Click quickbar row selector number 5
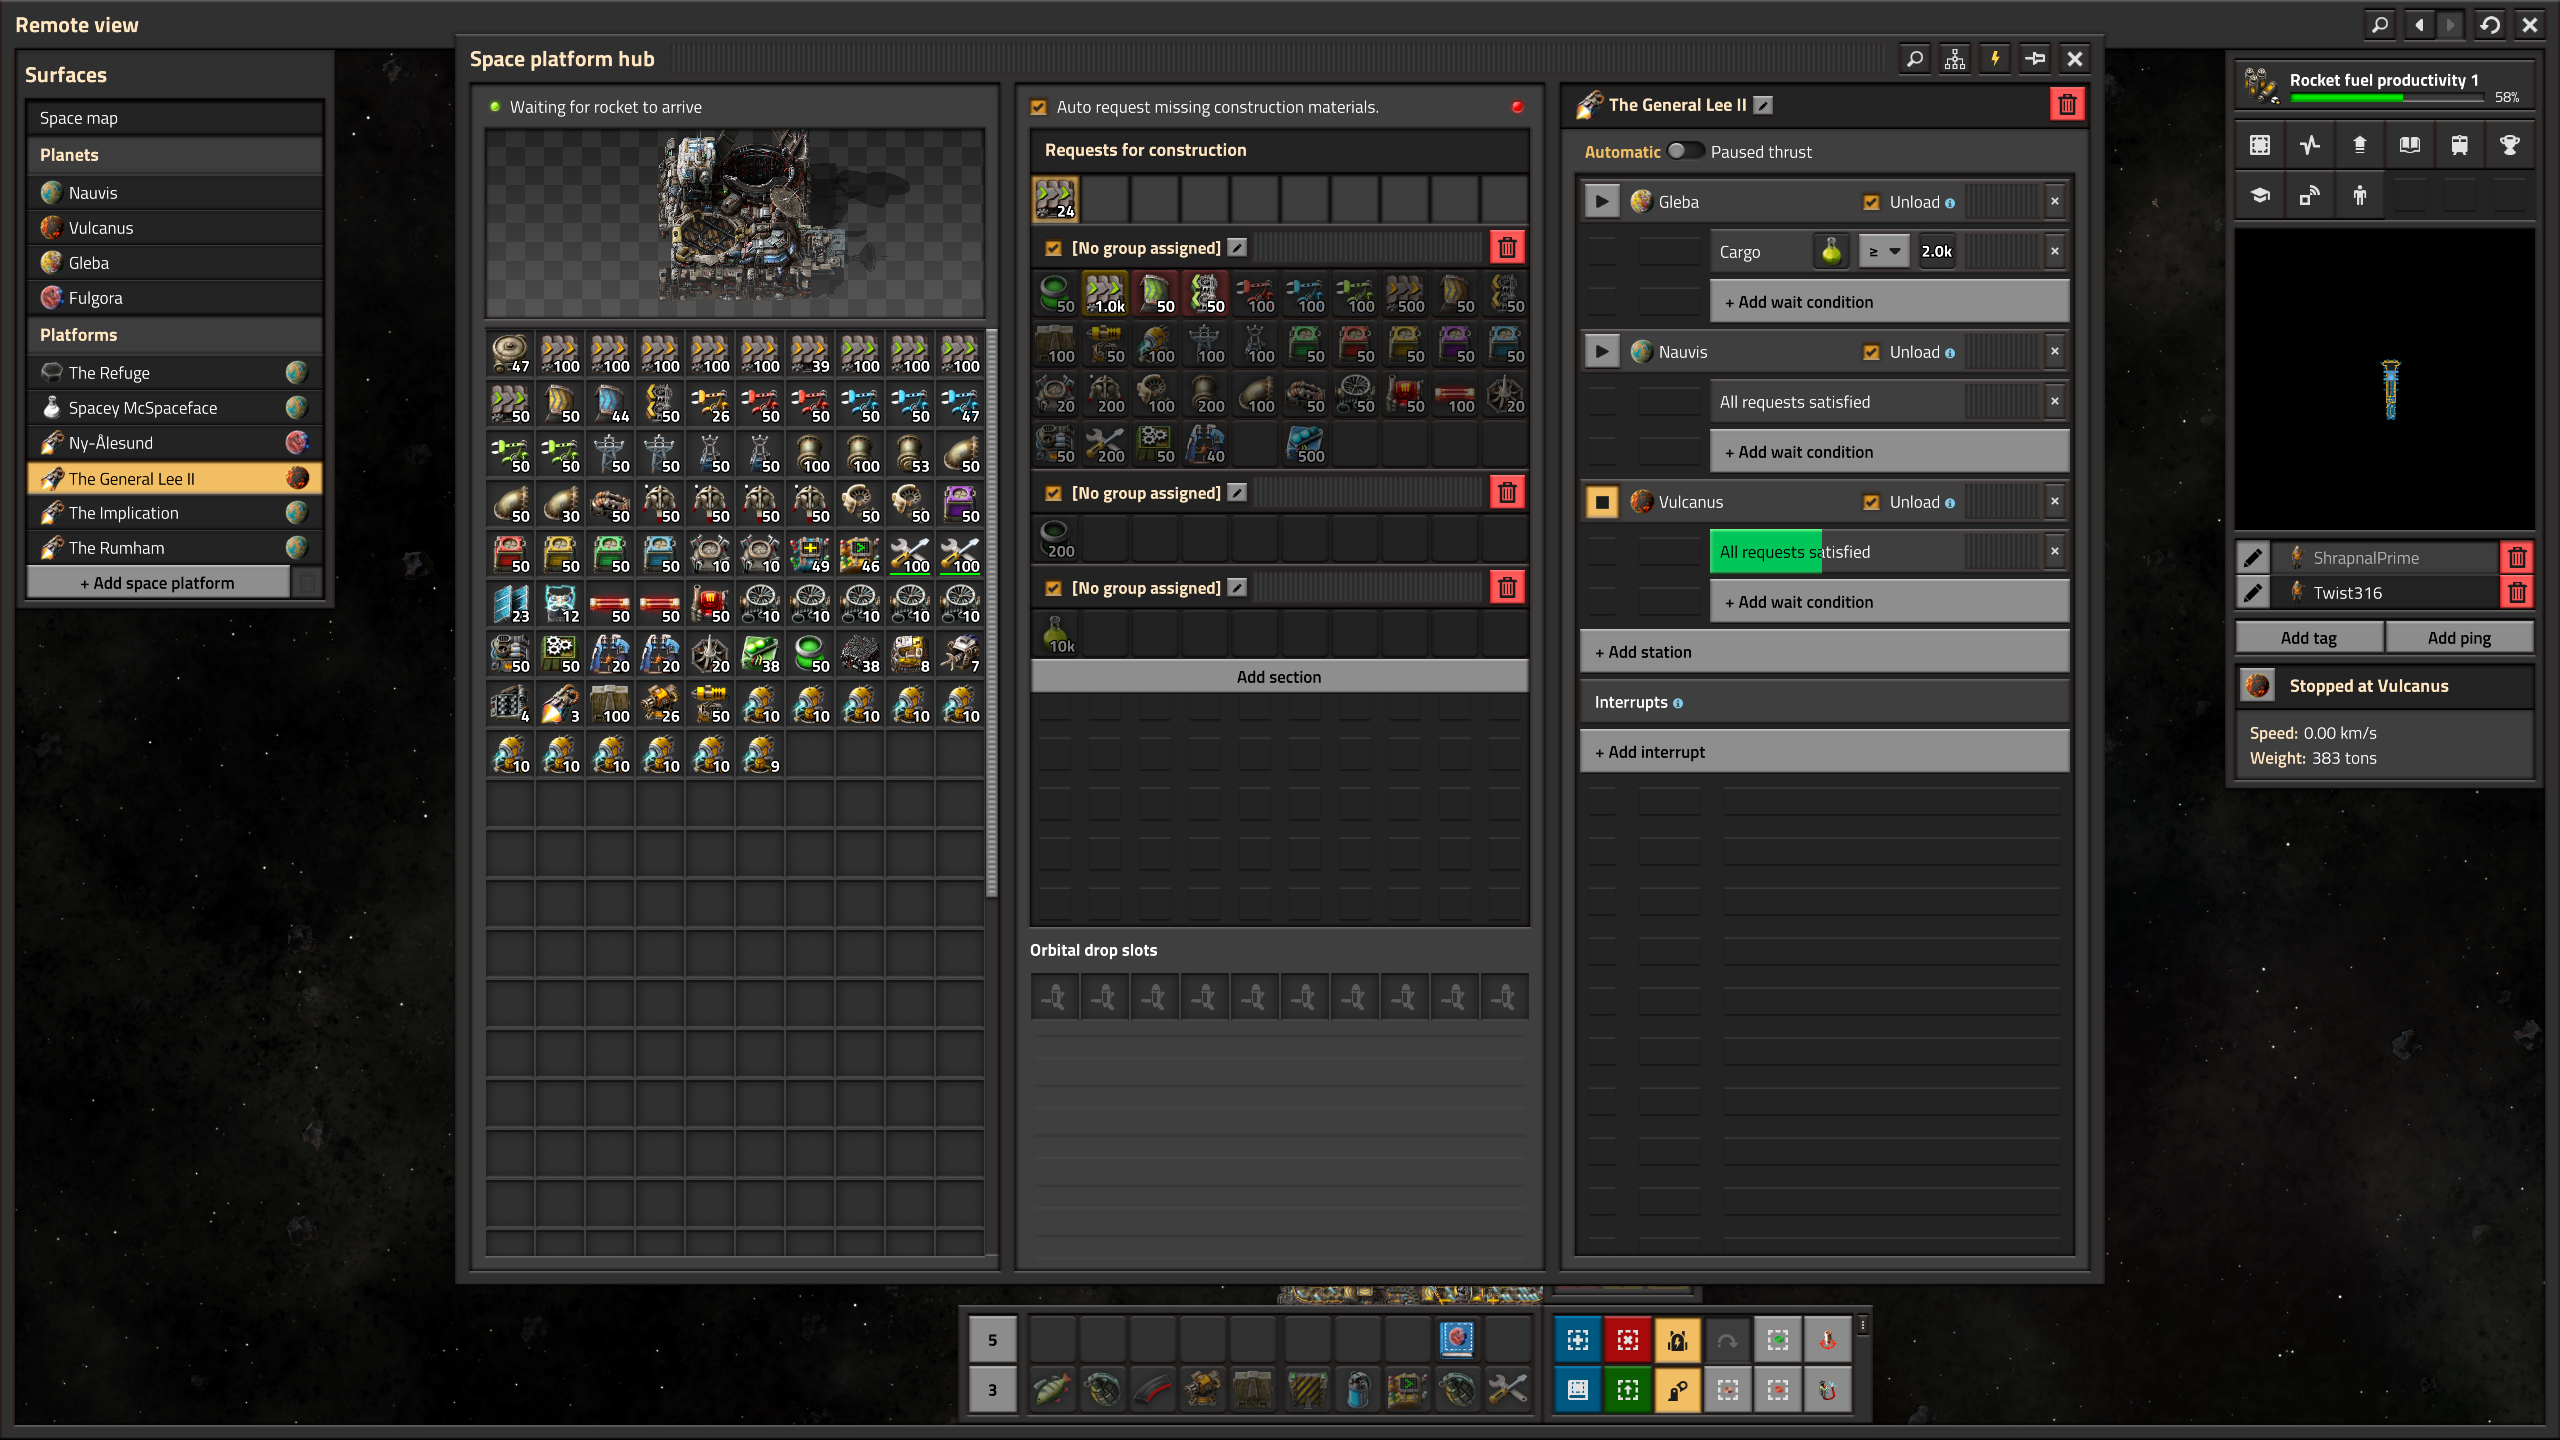This screenshot has width=2560, height=1440. coord(992,1340)
